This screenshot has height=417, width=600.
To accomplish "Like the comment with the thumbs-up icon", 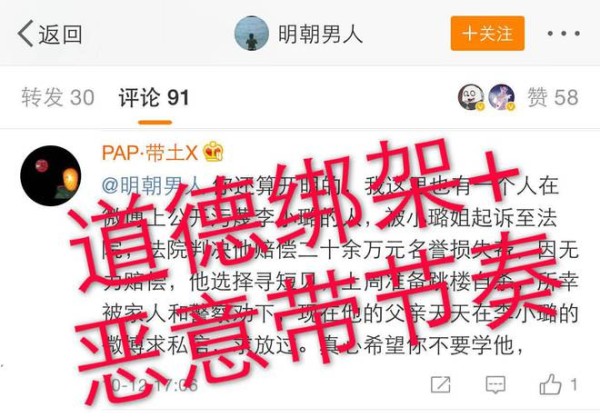I will [550, 384].
